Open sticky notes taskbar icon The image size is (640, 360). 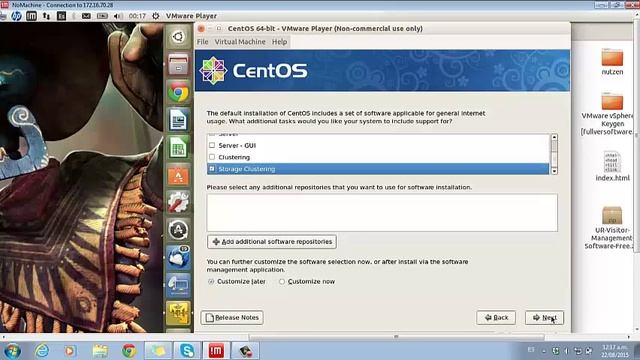pos(158,351)
